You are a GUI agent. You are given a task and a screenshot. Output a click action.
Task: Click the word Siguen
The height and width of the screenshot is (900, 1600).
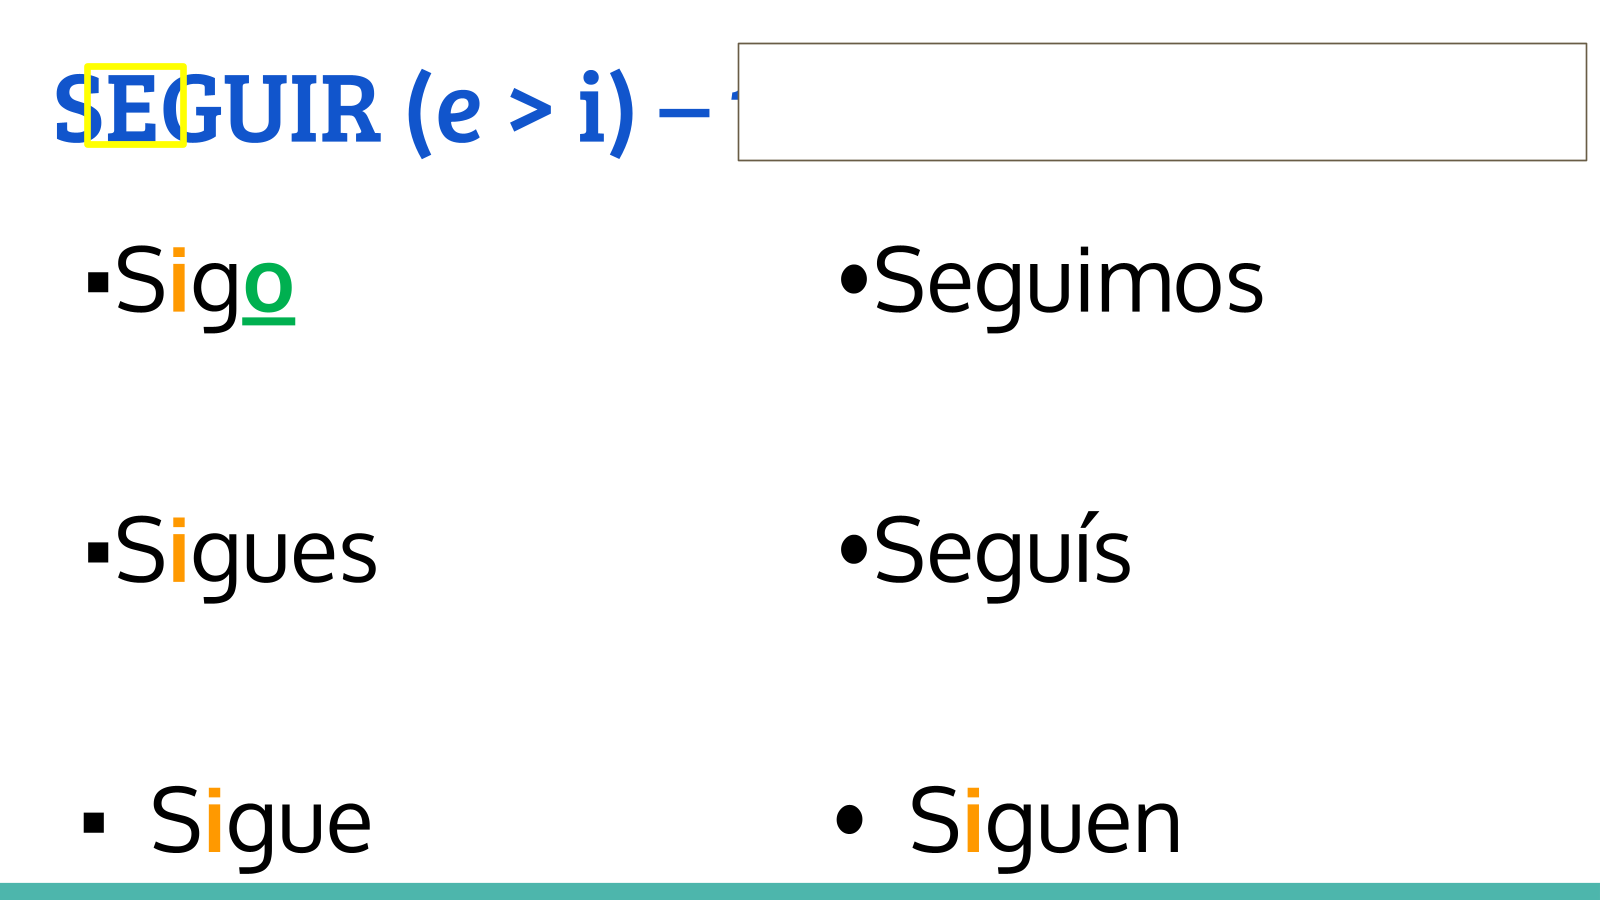(1045, 824)
